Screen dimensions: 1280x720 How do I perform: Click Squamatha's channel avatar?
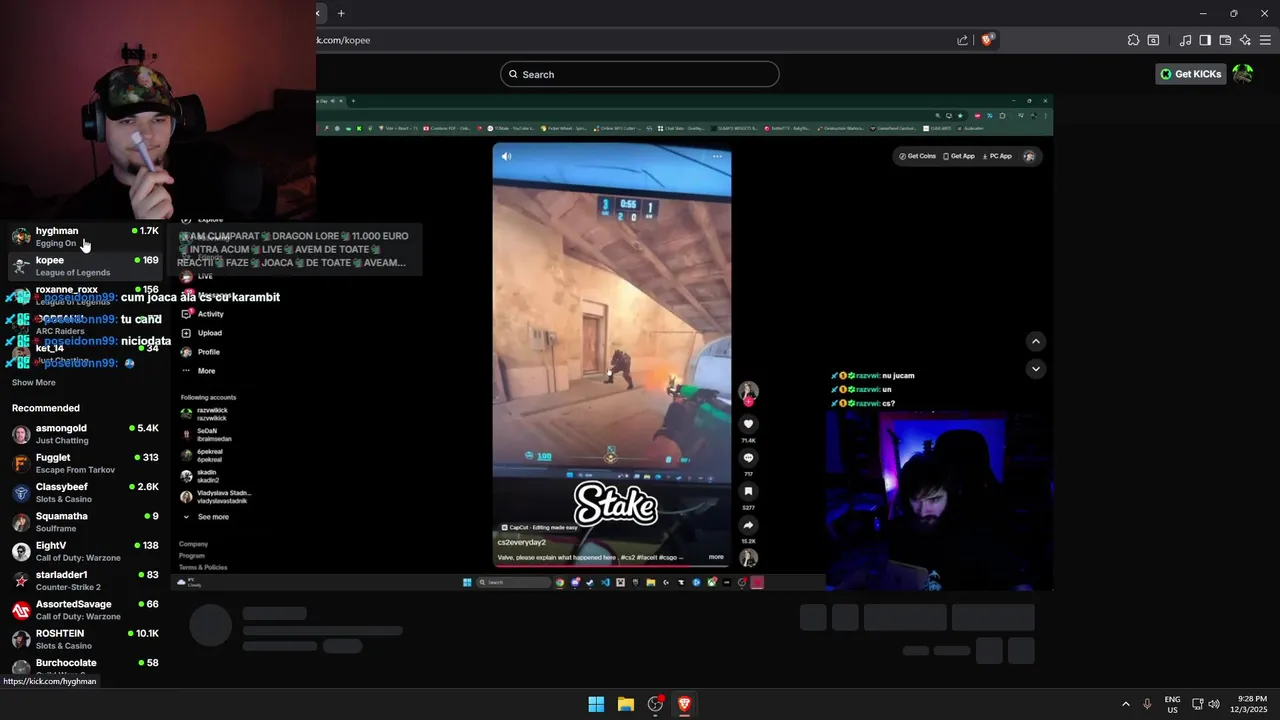coord(21,522)
